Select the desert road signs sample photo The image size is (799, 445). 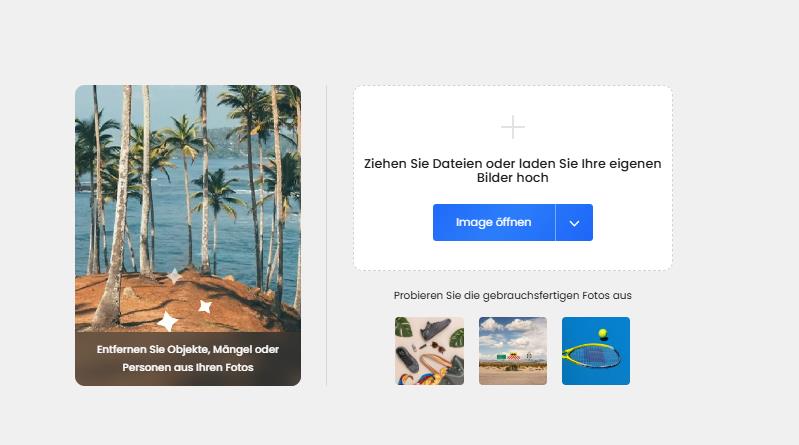click(x=513, y=351)
